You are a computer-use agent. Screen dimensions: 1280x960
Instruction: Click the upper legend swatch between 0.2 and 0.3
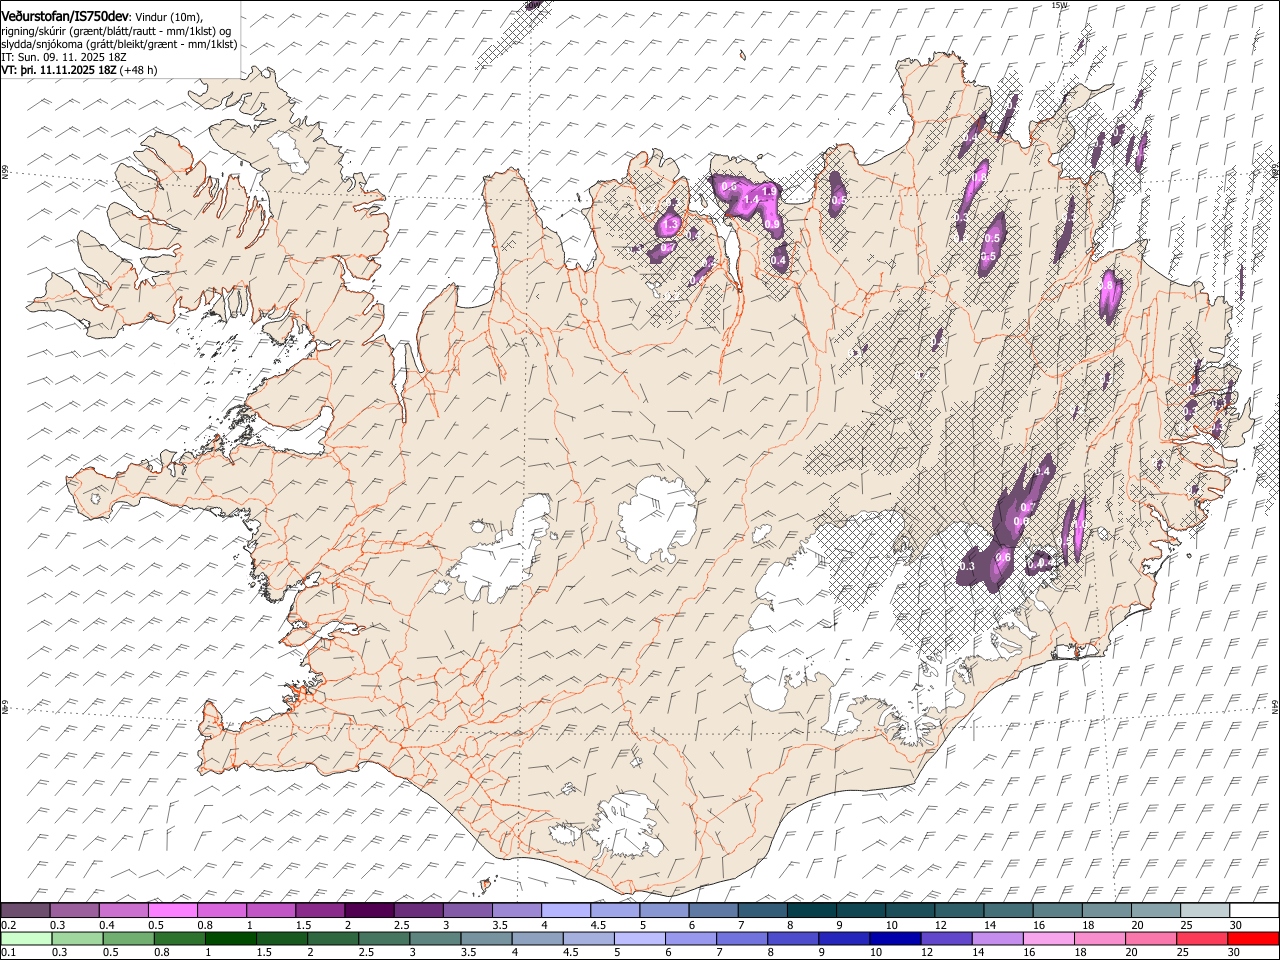(x=25, y=910)
